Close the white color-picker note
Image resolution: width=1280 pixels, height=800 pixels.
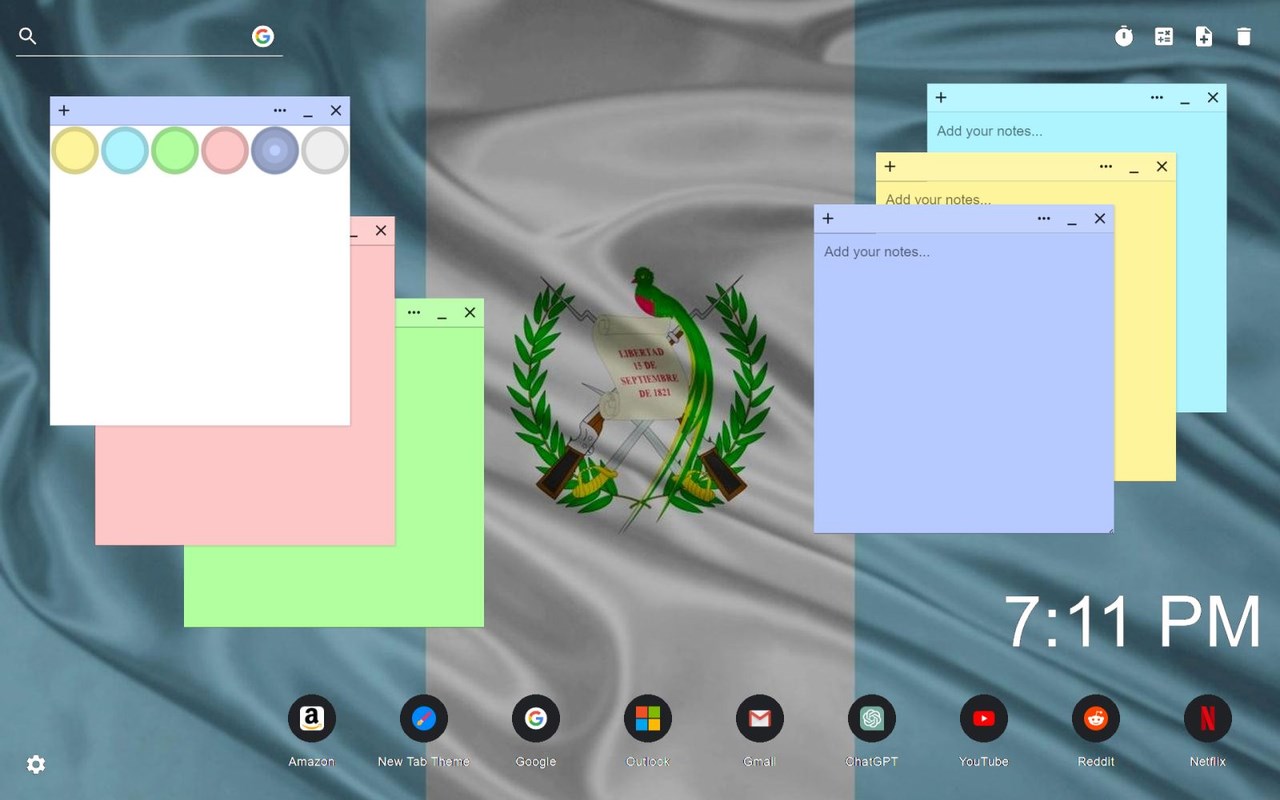[x=336, y=110]
